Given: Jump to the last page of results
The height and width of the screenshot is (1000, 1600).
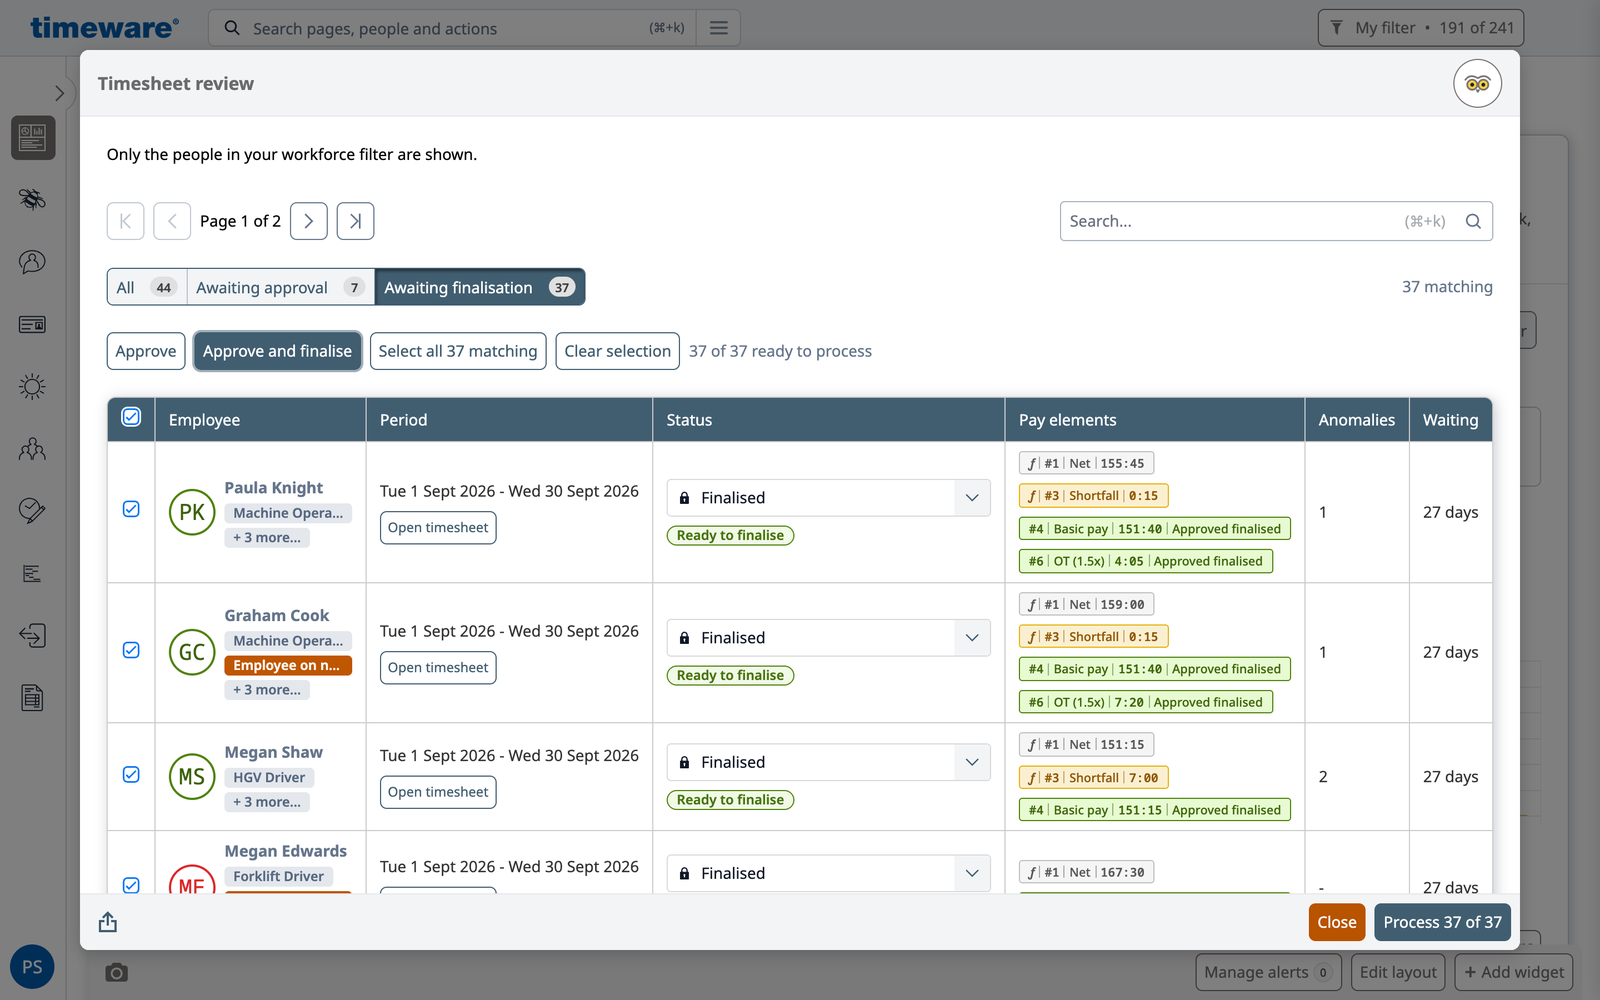Looking at the screenshot, I should [355, 221].
